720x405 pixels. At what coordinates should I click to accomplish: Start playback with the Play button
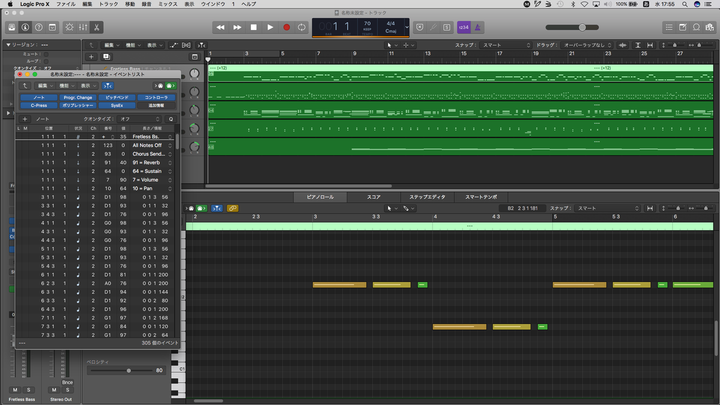click(270, 28)
